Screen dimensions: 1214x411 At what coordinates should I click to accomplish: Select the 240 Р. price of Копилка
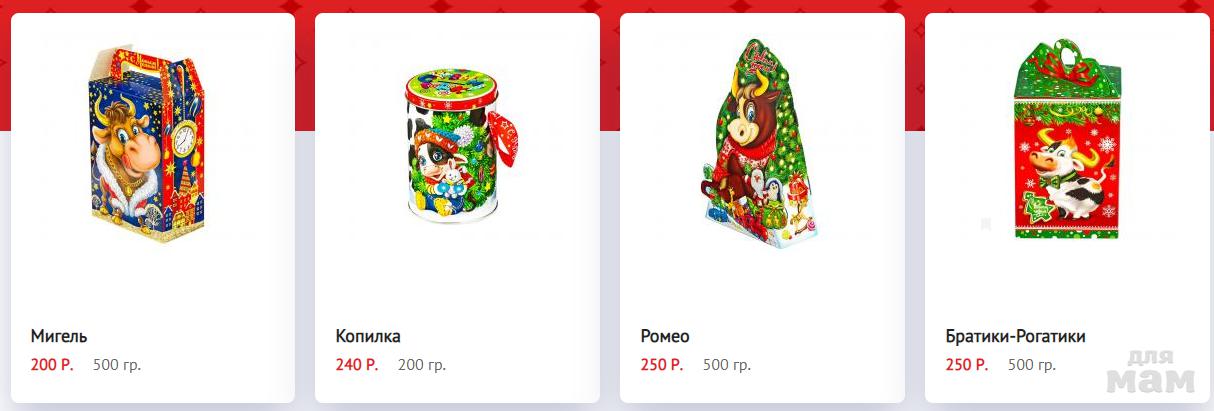(x=357, y=365)
